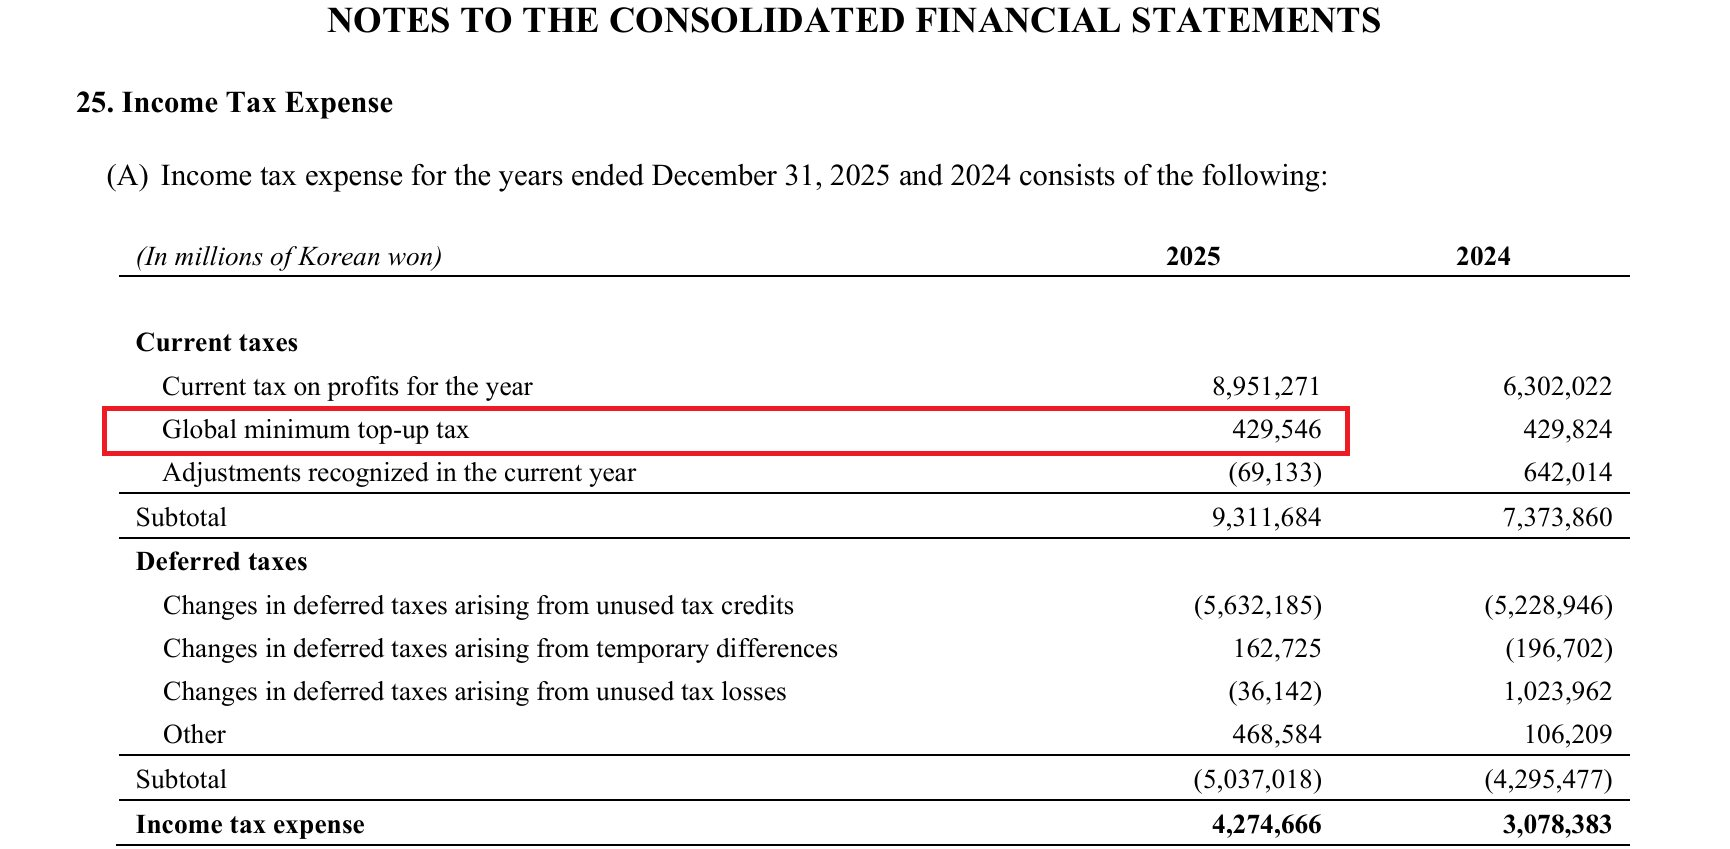Click the 9,311,684 current taxes subtotal
The height and width of the screenshot is (849, 1730).
coord(1265,518)
